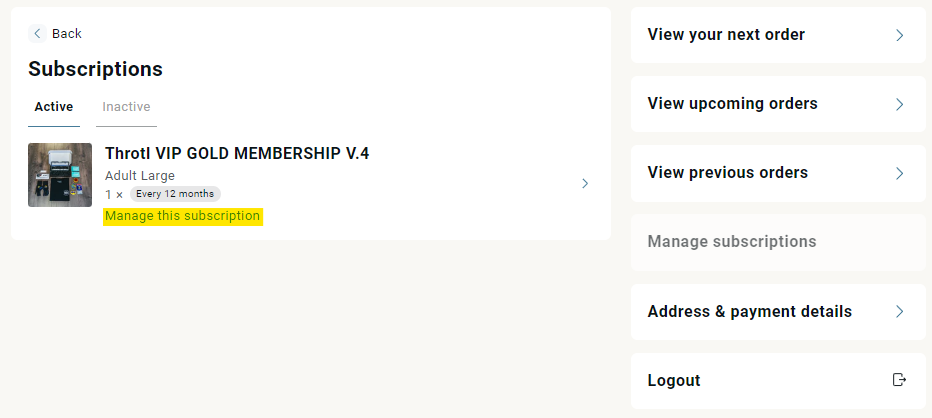This screenshot has height=418, width=932.
Task: Click the back chevron icon
Action: [37, 34]
